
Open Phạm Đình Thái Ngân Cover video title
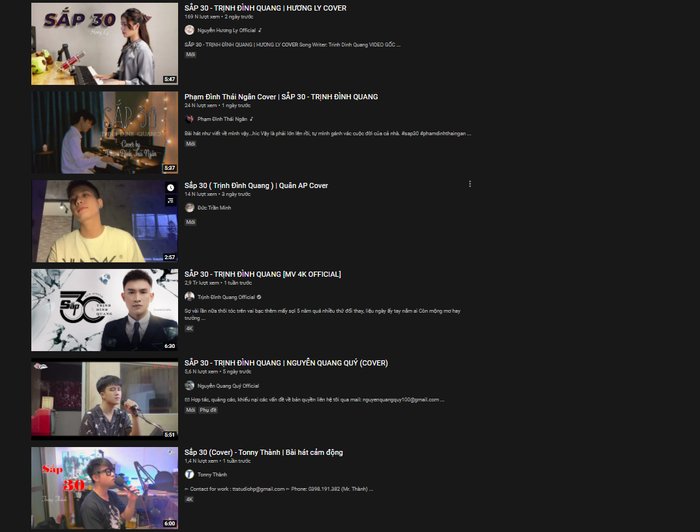tap(281, 97)
